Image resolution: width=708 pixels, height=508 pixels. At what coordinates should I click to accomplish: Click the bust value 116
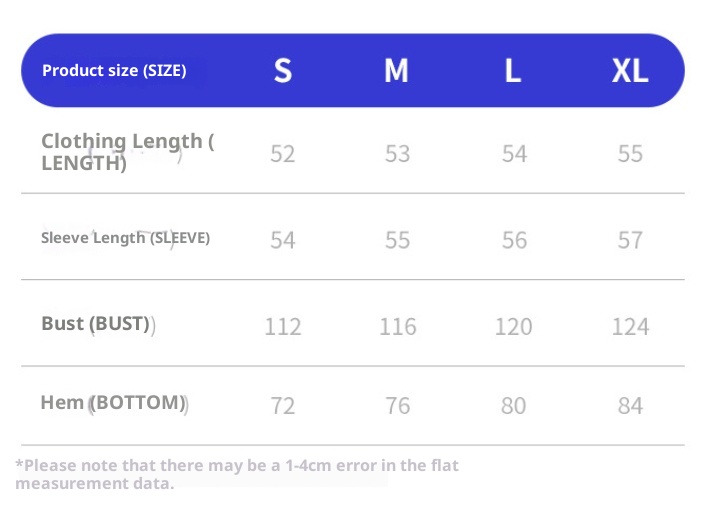pos(397,327)
